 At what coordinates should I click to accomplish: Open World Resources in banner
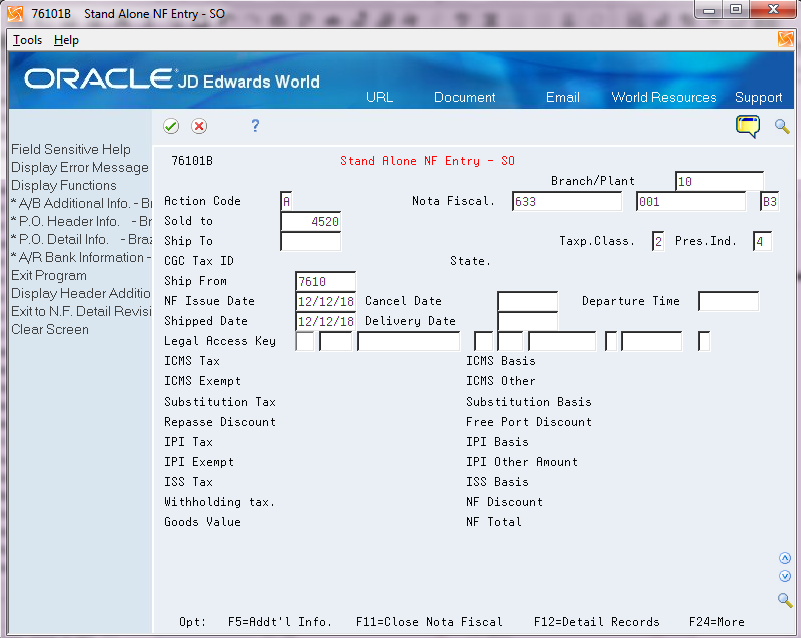pos(664,97)
